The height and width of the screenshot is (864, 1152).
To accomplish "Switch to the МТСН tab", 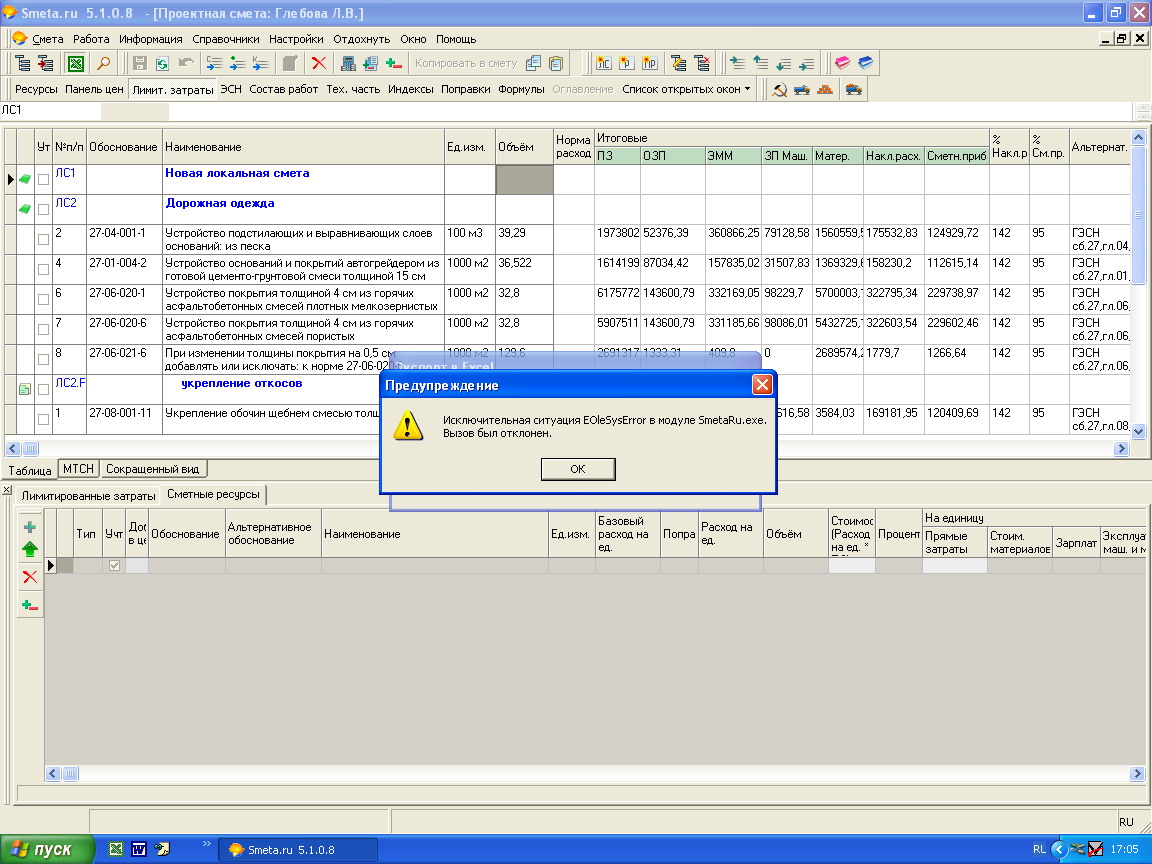I will click(79, 469).
